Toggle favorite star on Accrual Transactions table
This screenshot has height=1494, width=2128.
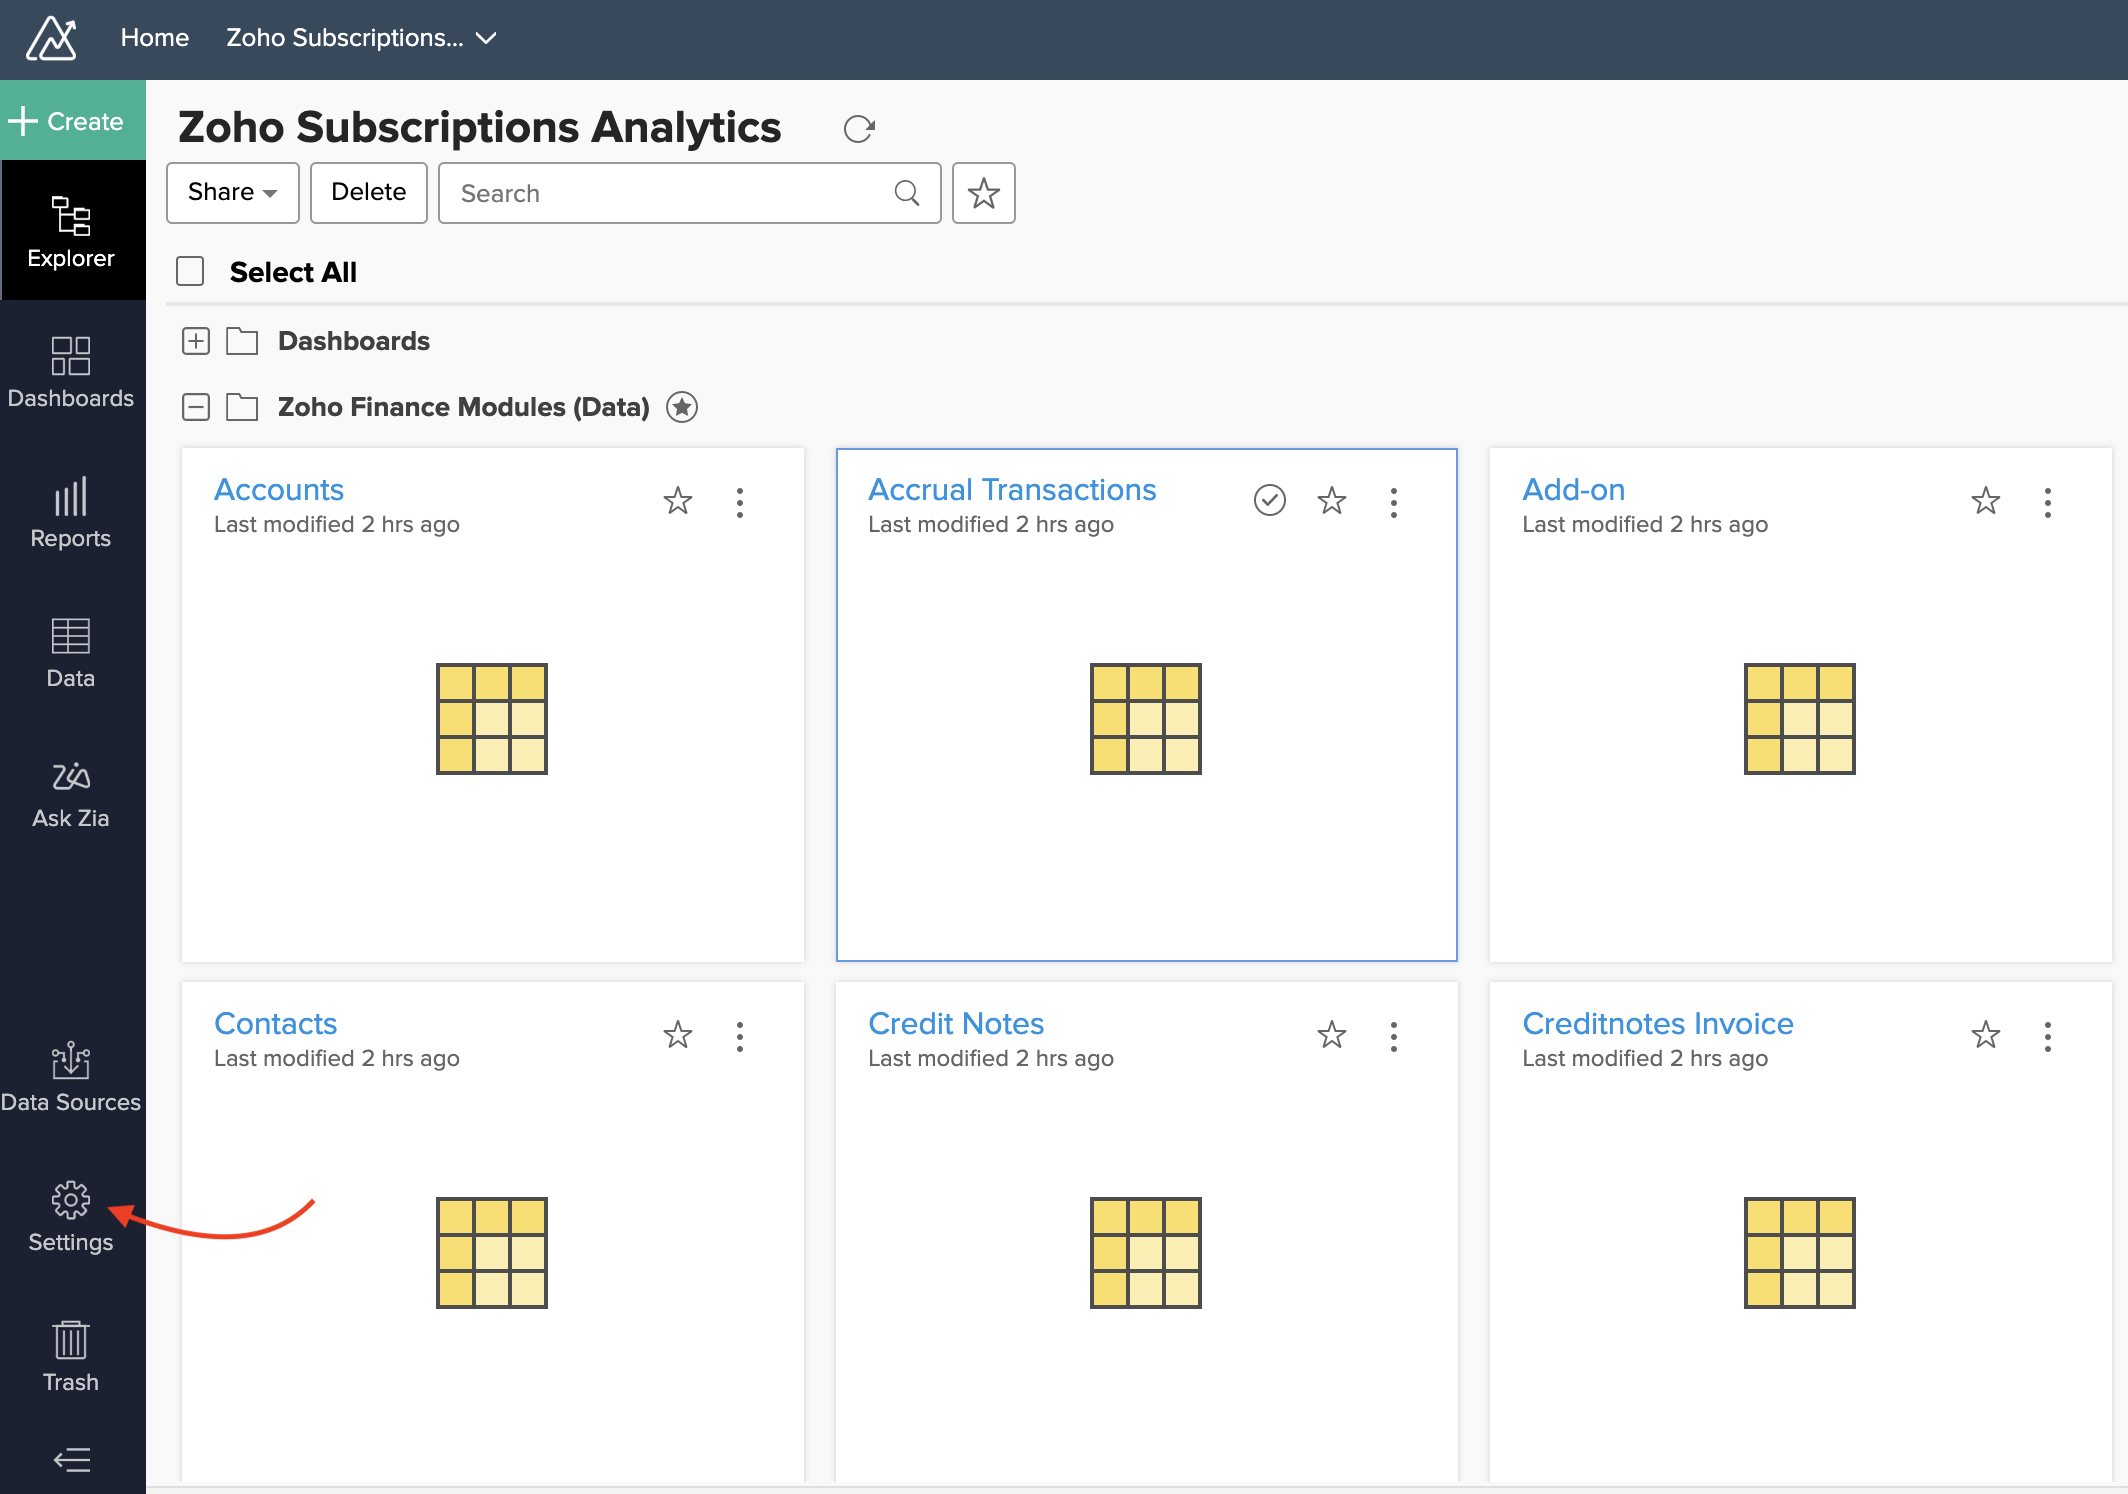(x=1332, y=500)
